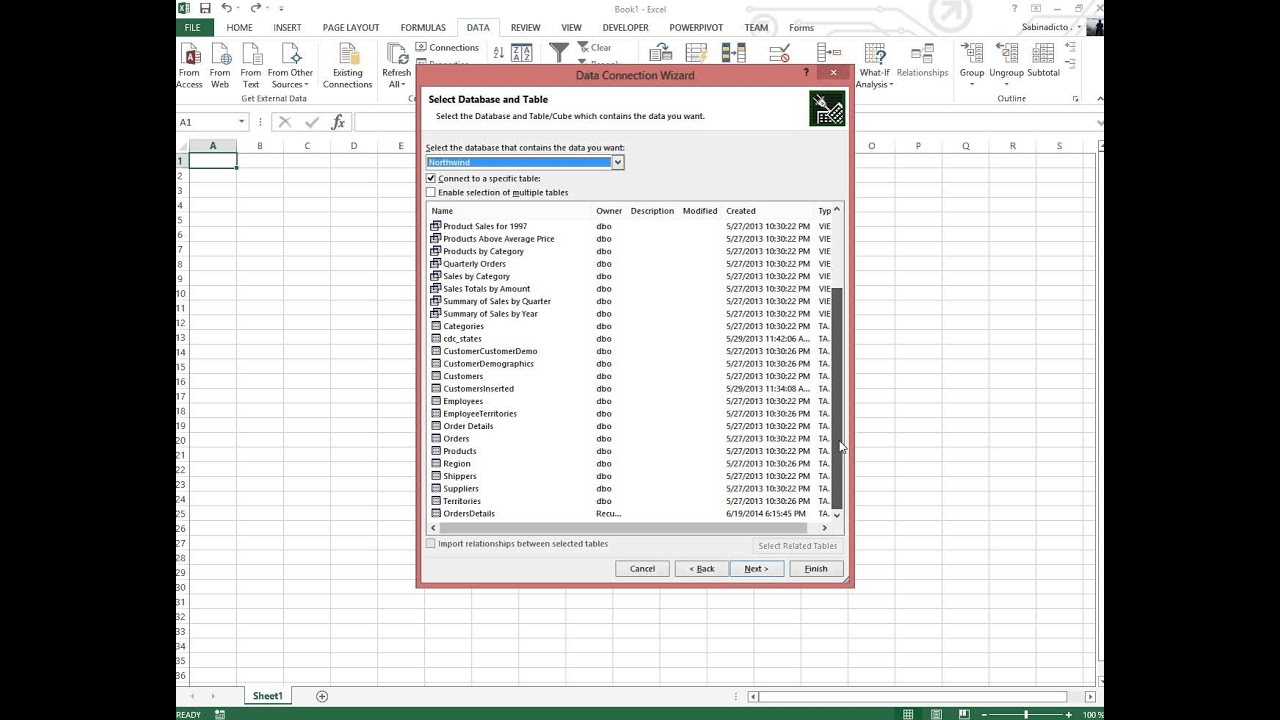Uncheck Connect to a specific table
This screenshot has height=720, width=1280.
click(x=431, y=178)
